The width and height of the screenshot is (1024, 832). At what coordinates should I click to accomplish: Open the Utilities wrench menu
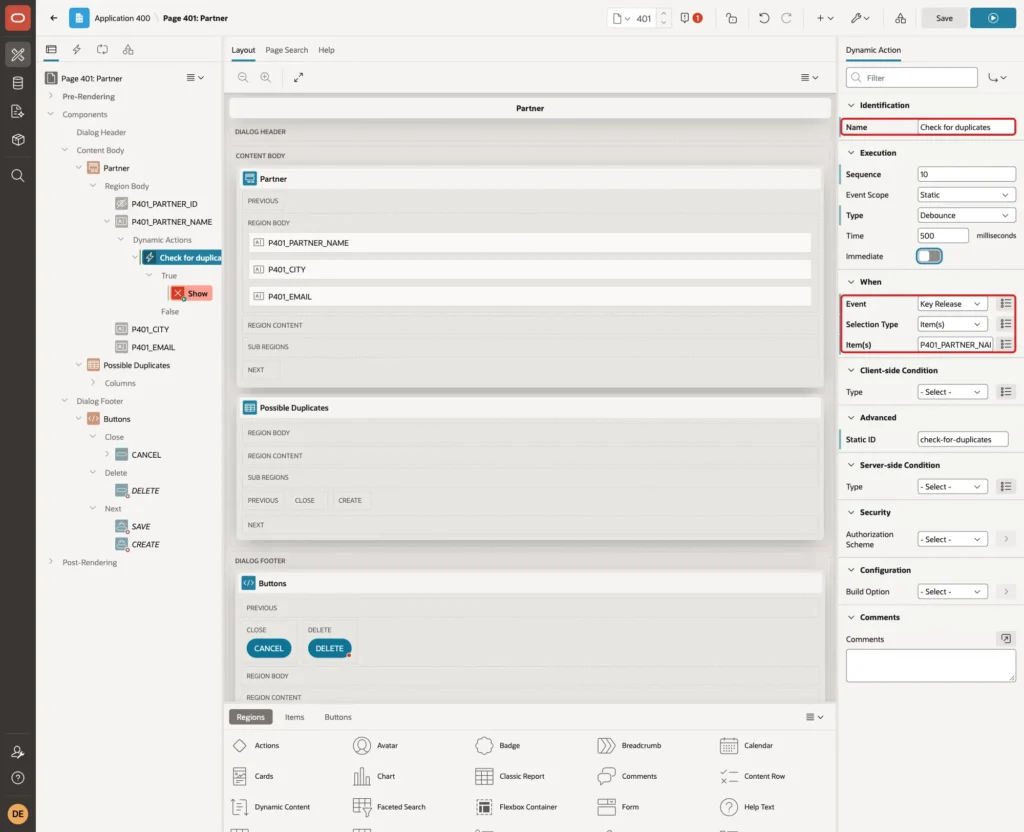860,18
